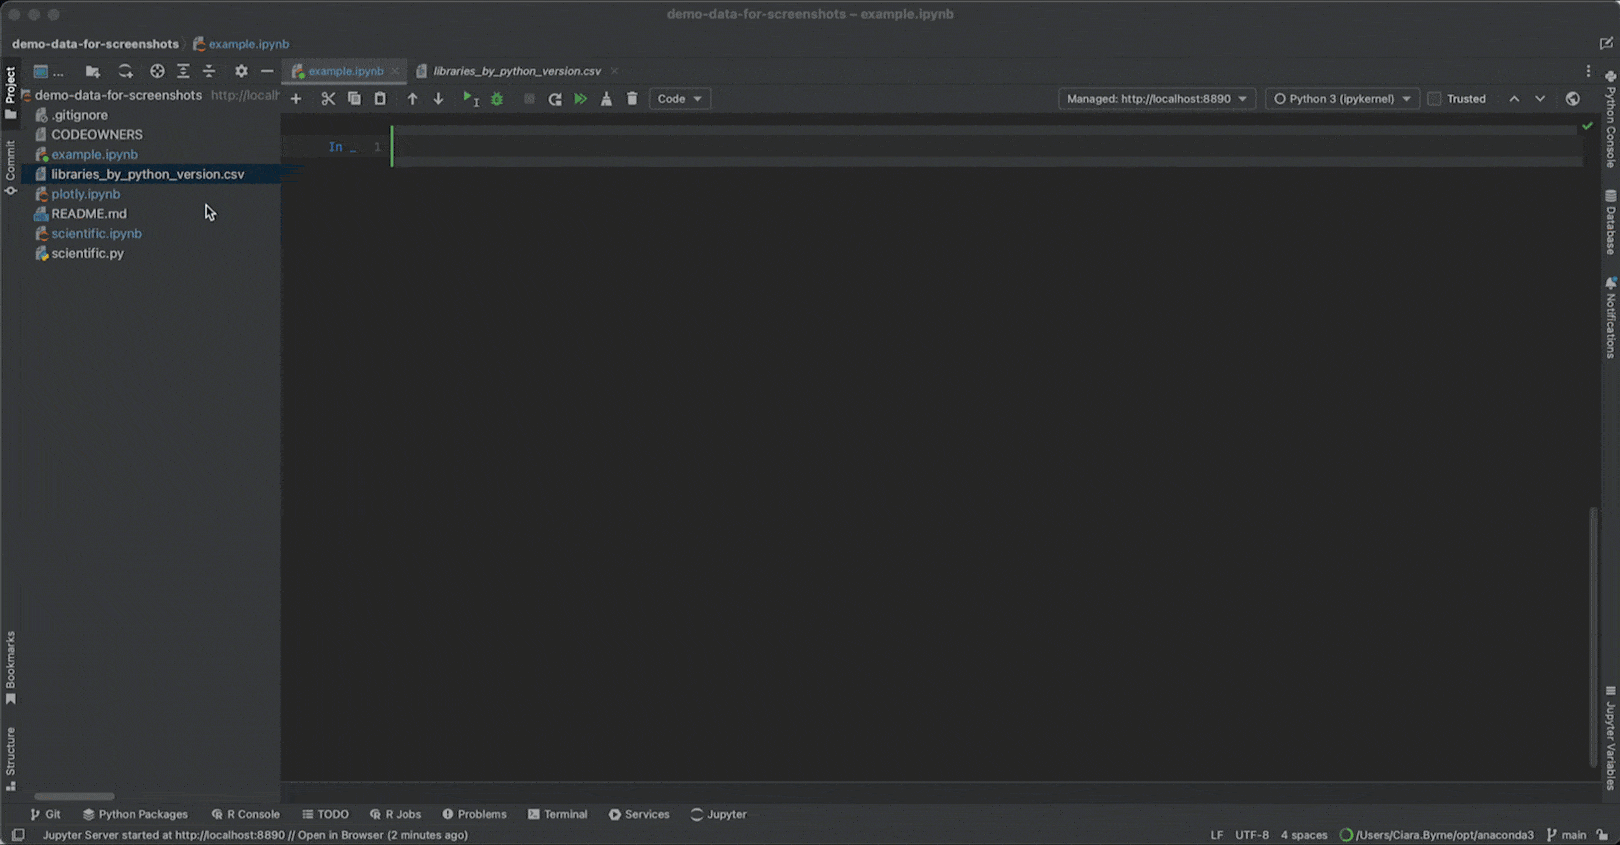Move cell down arrow icon
The image size is (1620, 845).
[438, 99]
